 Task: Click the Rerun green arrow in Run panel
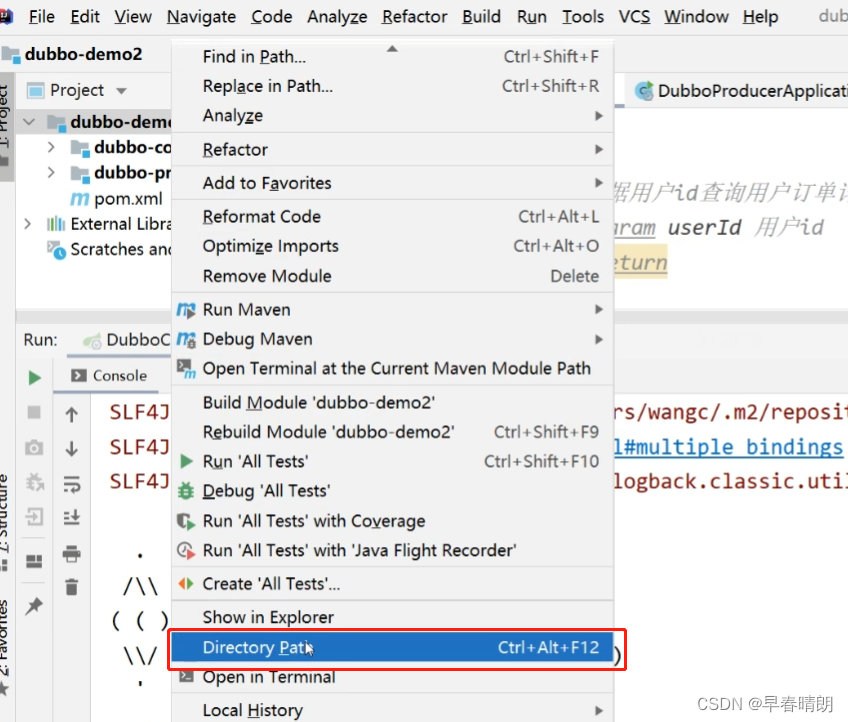pos(33,378)
